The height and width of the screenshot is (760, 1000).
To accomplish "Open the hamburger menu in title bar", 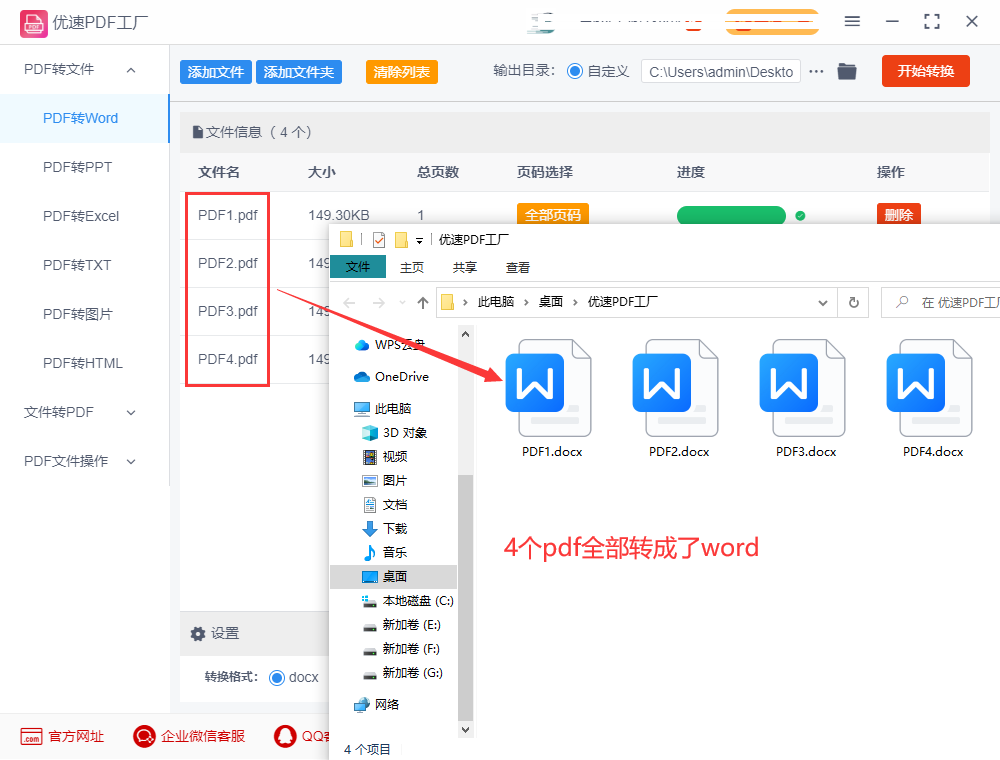I will tap(852, 22).
